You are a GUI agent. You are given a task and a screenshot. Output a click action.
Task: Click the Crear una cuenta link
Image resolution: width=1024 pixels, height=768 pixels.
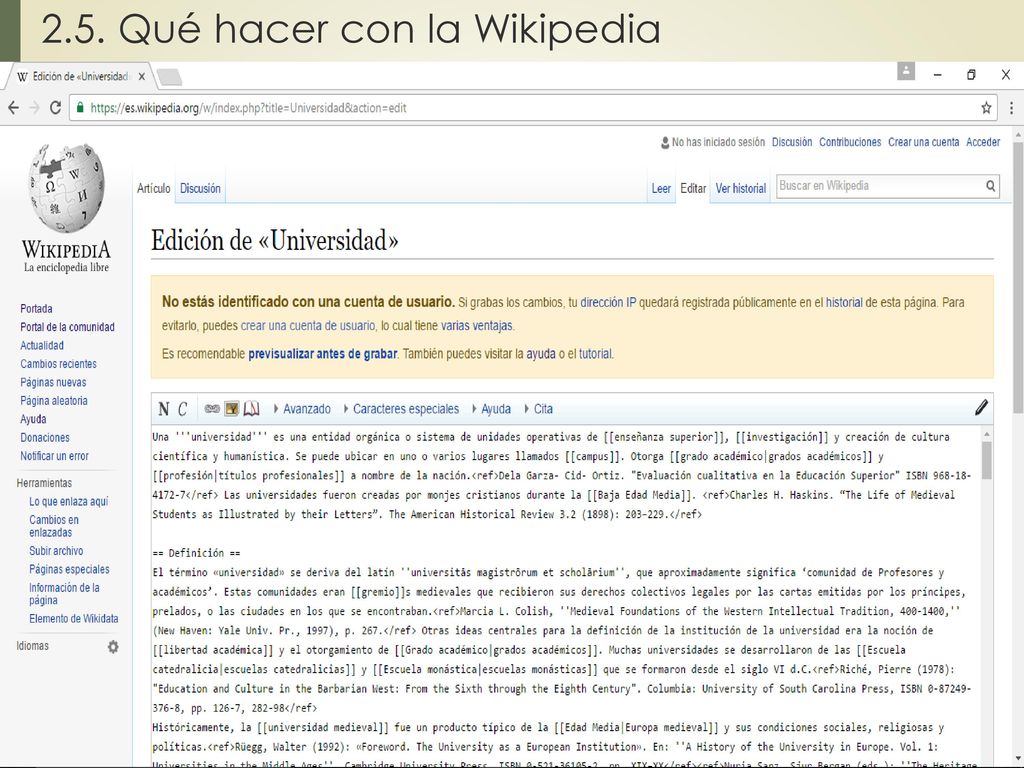coord(923,142)
